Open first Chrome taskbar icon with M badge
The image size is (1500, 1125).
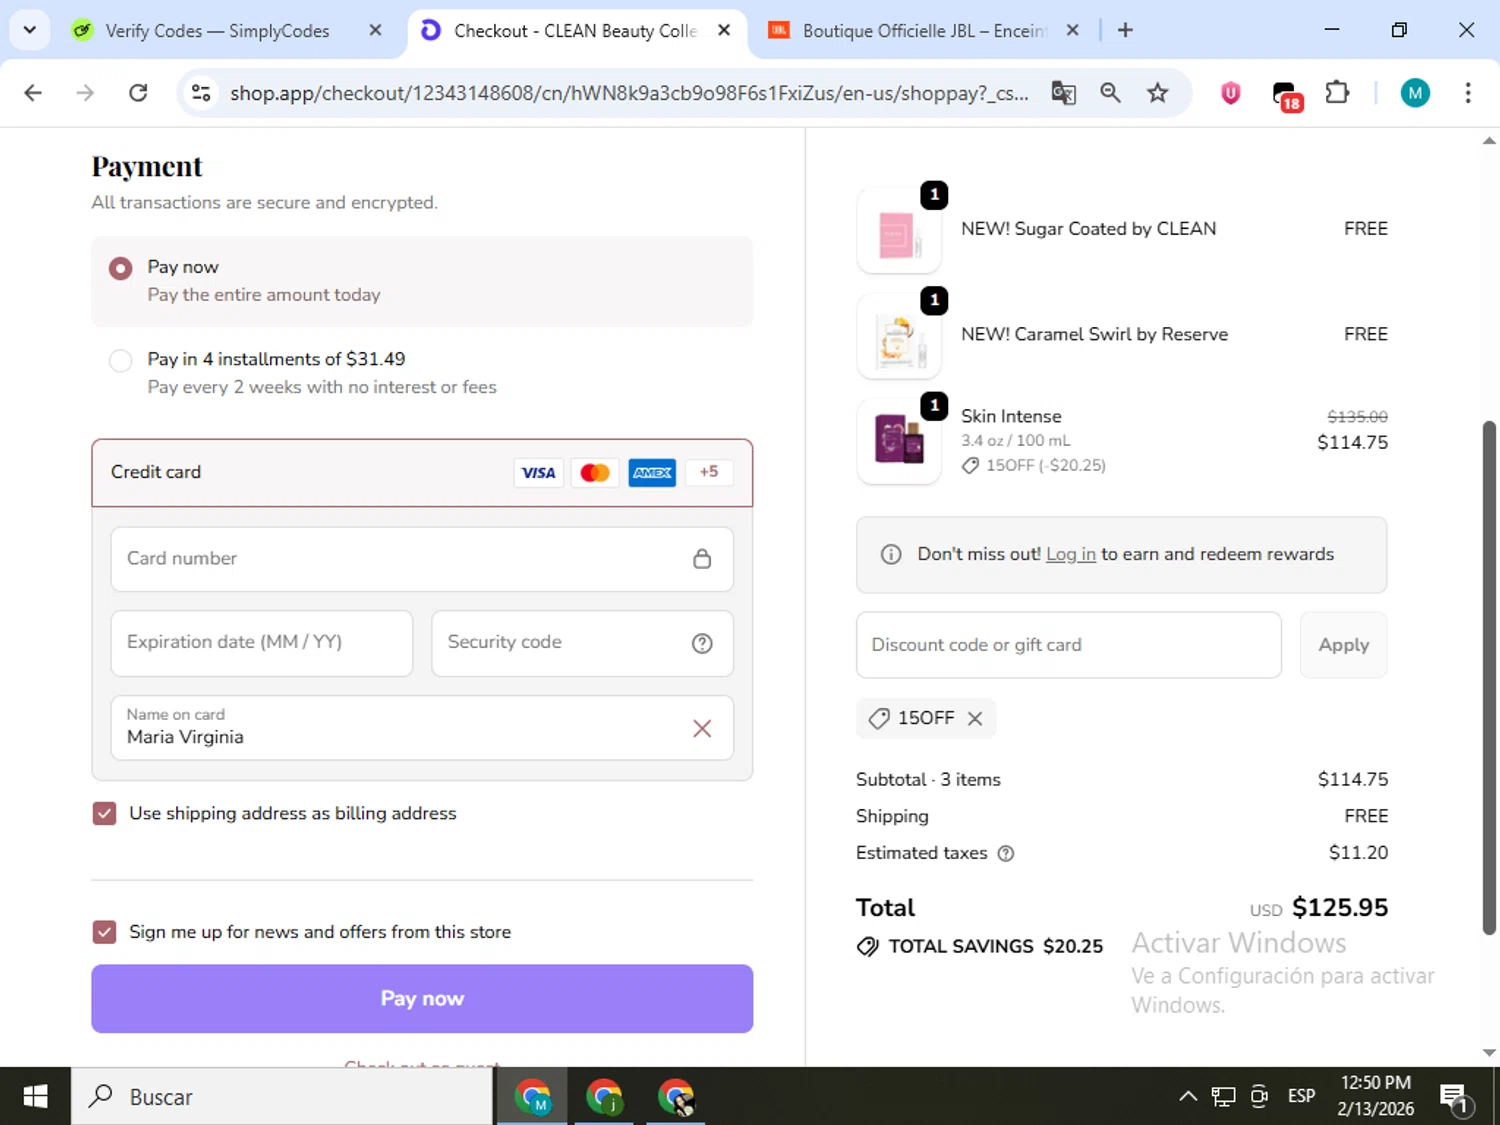[x=533, y=1096]
